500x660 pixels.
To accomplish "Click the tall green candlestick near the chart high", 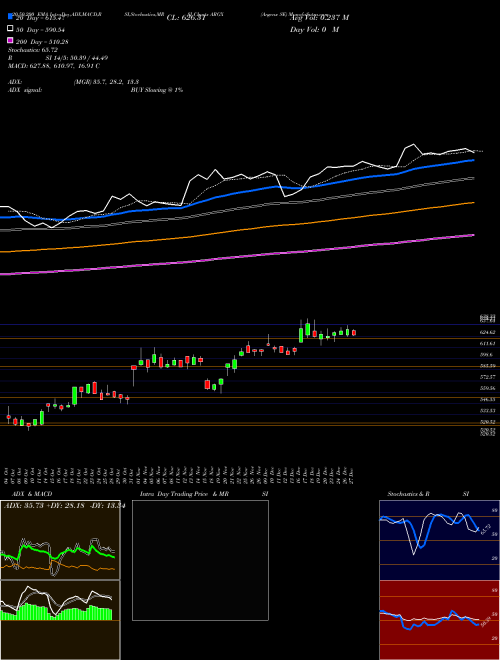I will tap(301, 334).
